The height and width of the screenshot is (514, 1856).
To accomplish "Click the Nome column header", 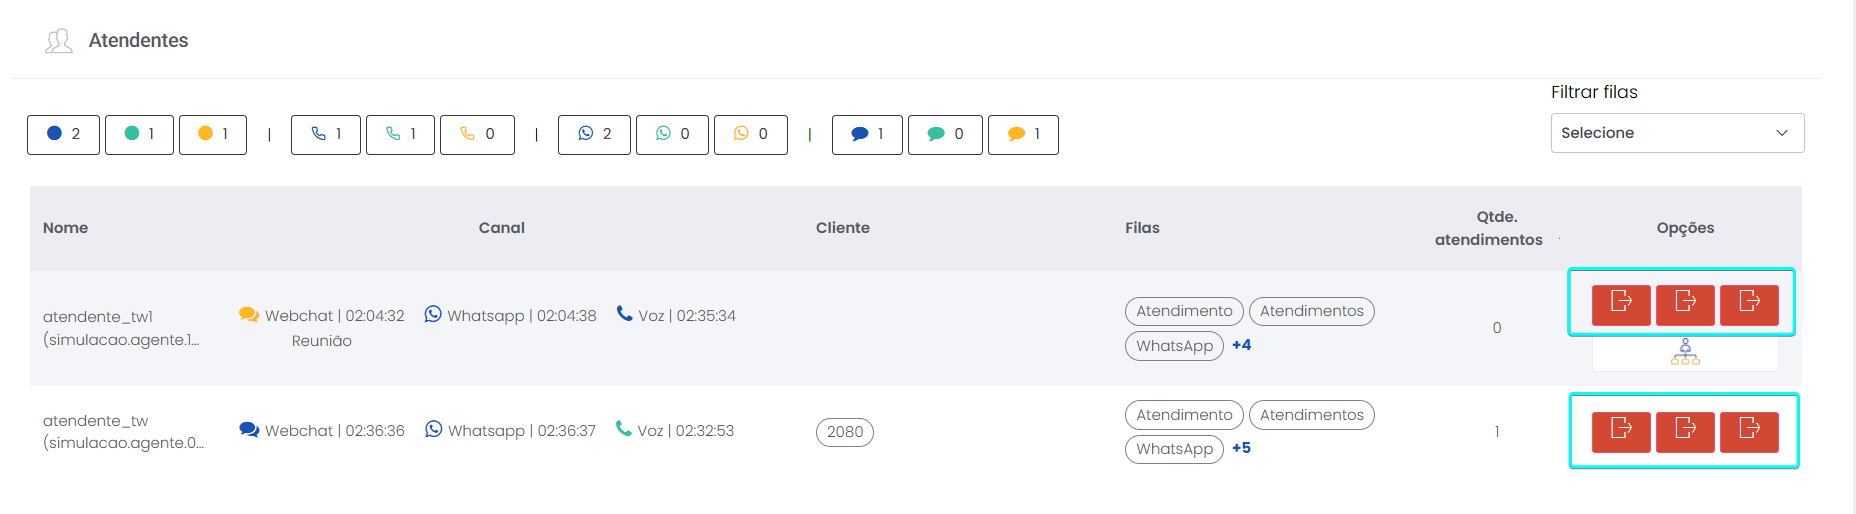I will click(x=66, y=228).
